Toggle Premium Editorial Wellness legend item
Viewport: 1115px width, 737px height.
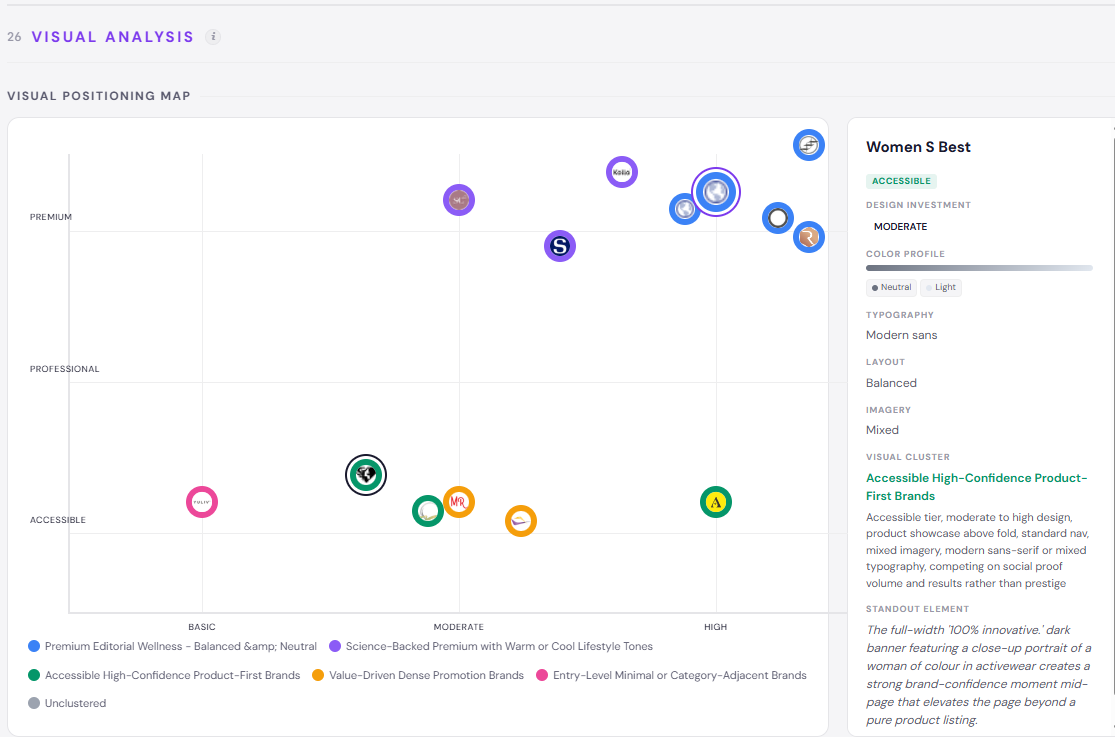[x=172, y=646]
